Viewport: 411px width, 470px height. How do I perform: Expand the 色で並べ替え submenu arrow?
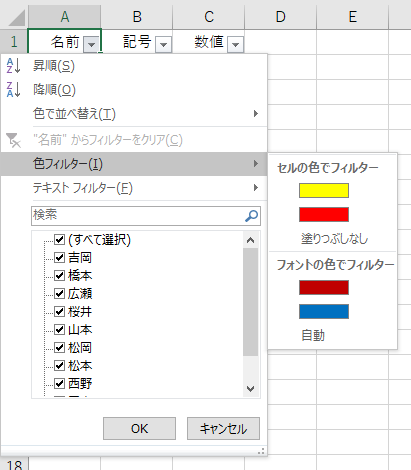tap(256, 114)
